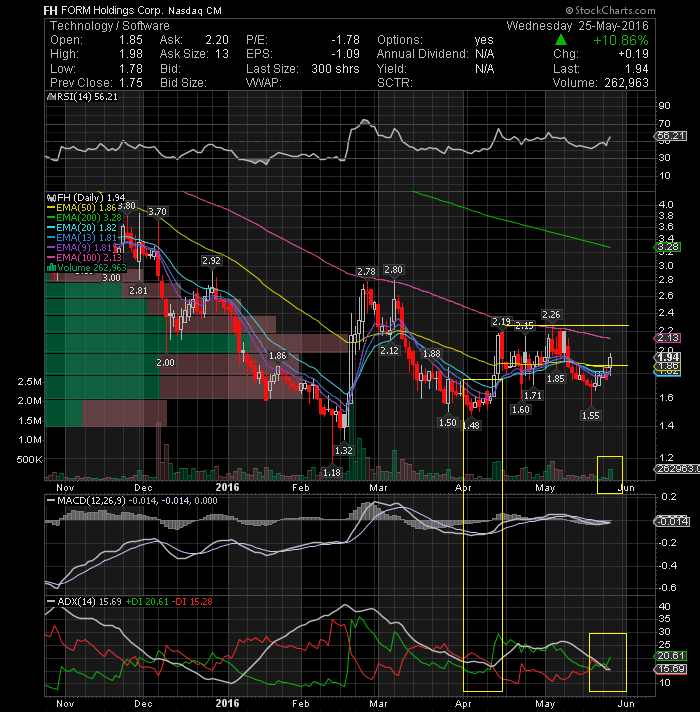The height and width of the screenshot is (712, 700).
Task: Select the Last Size 300 shrs value
Action: coord(335,69)
